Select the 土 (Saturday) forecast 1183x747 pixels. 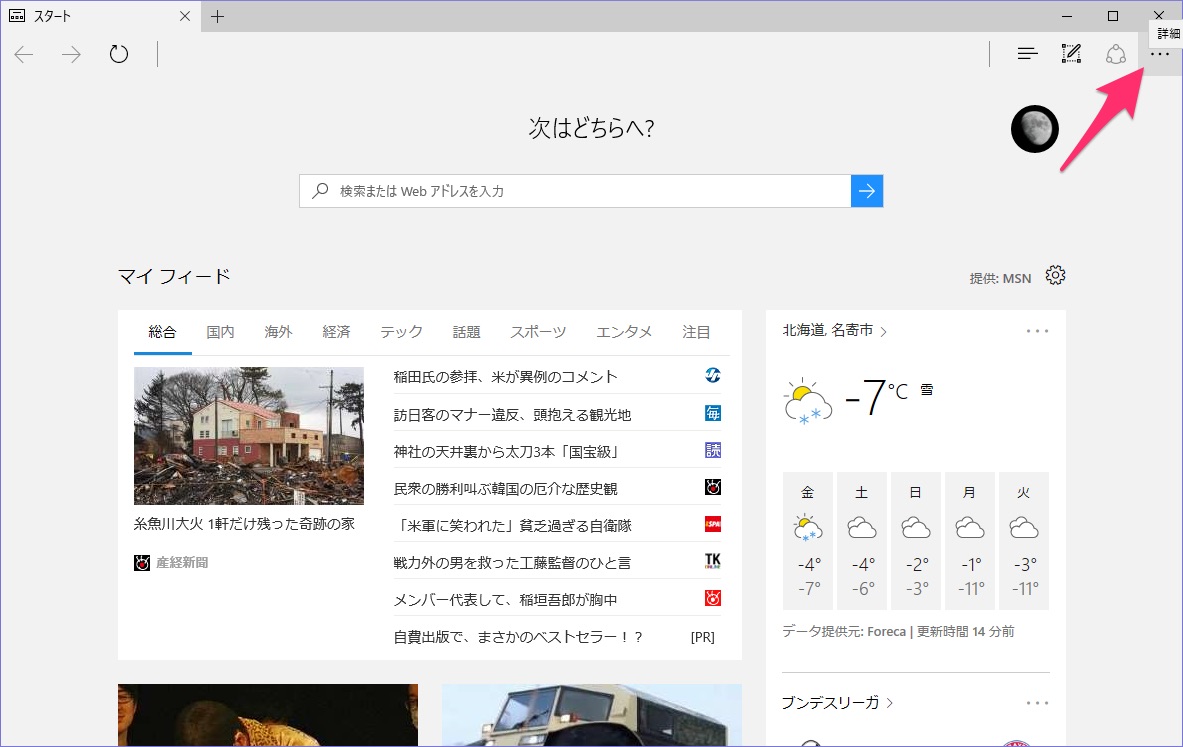click(862, 540)
